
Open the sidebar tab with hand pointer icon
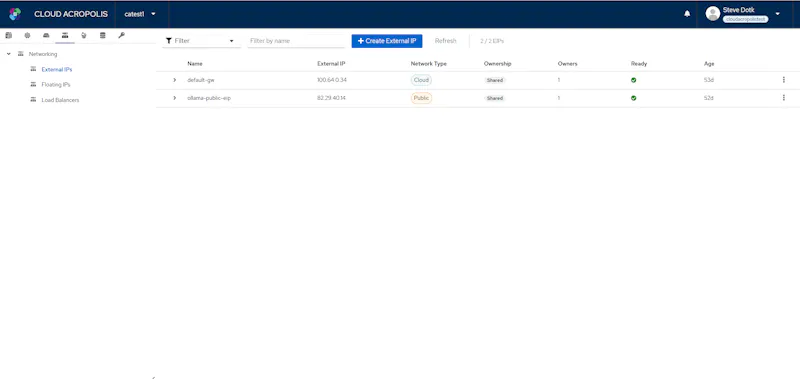pyautogui.click(x=84, y=35)
